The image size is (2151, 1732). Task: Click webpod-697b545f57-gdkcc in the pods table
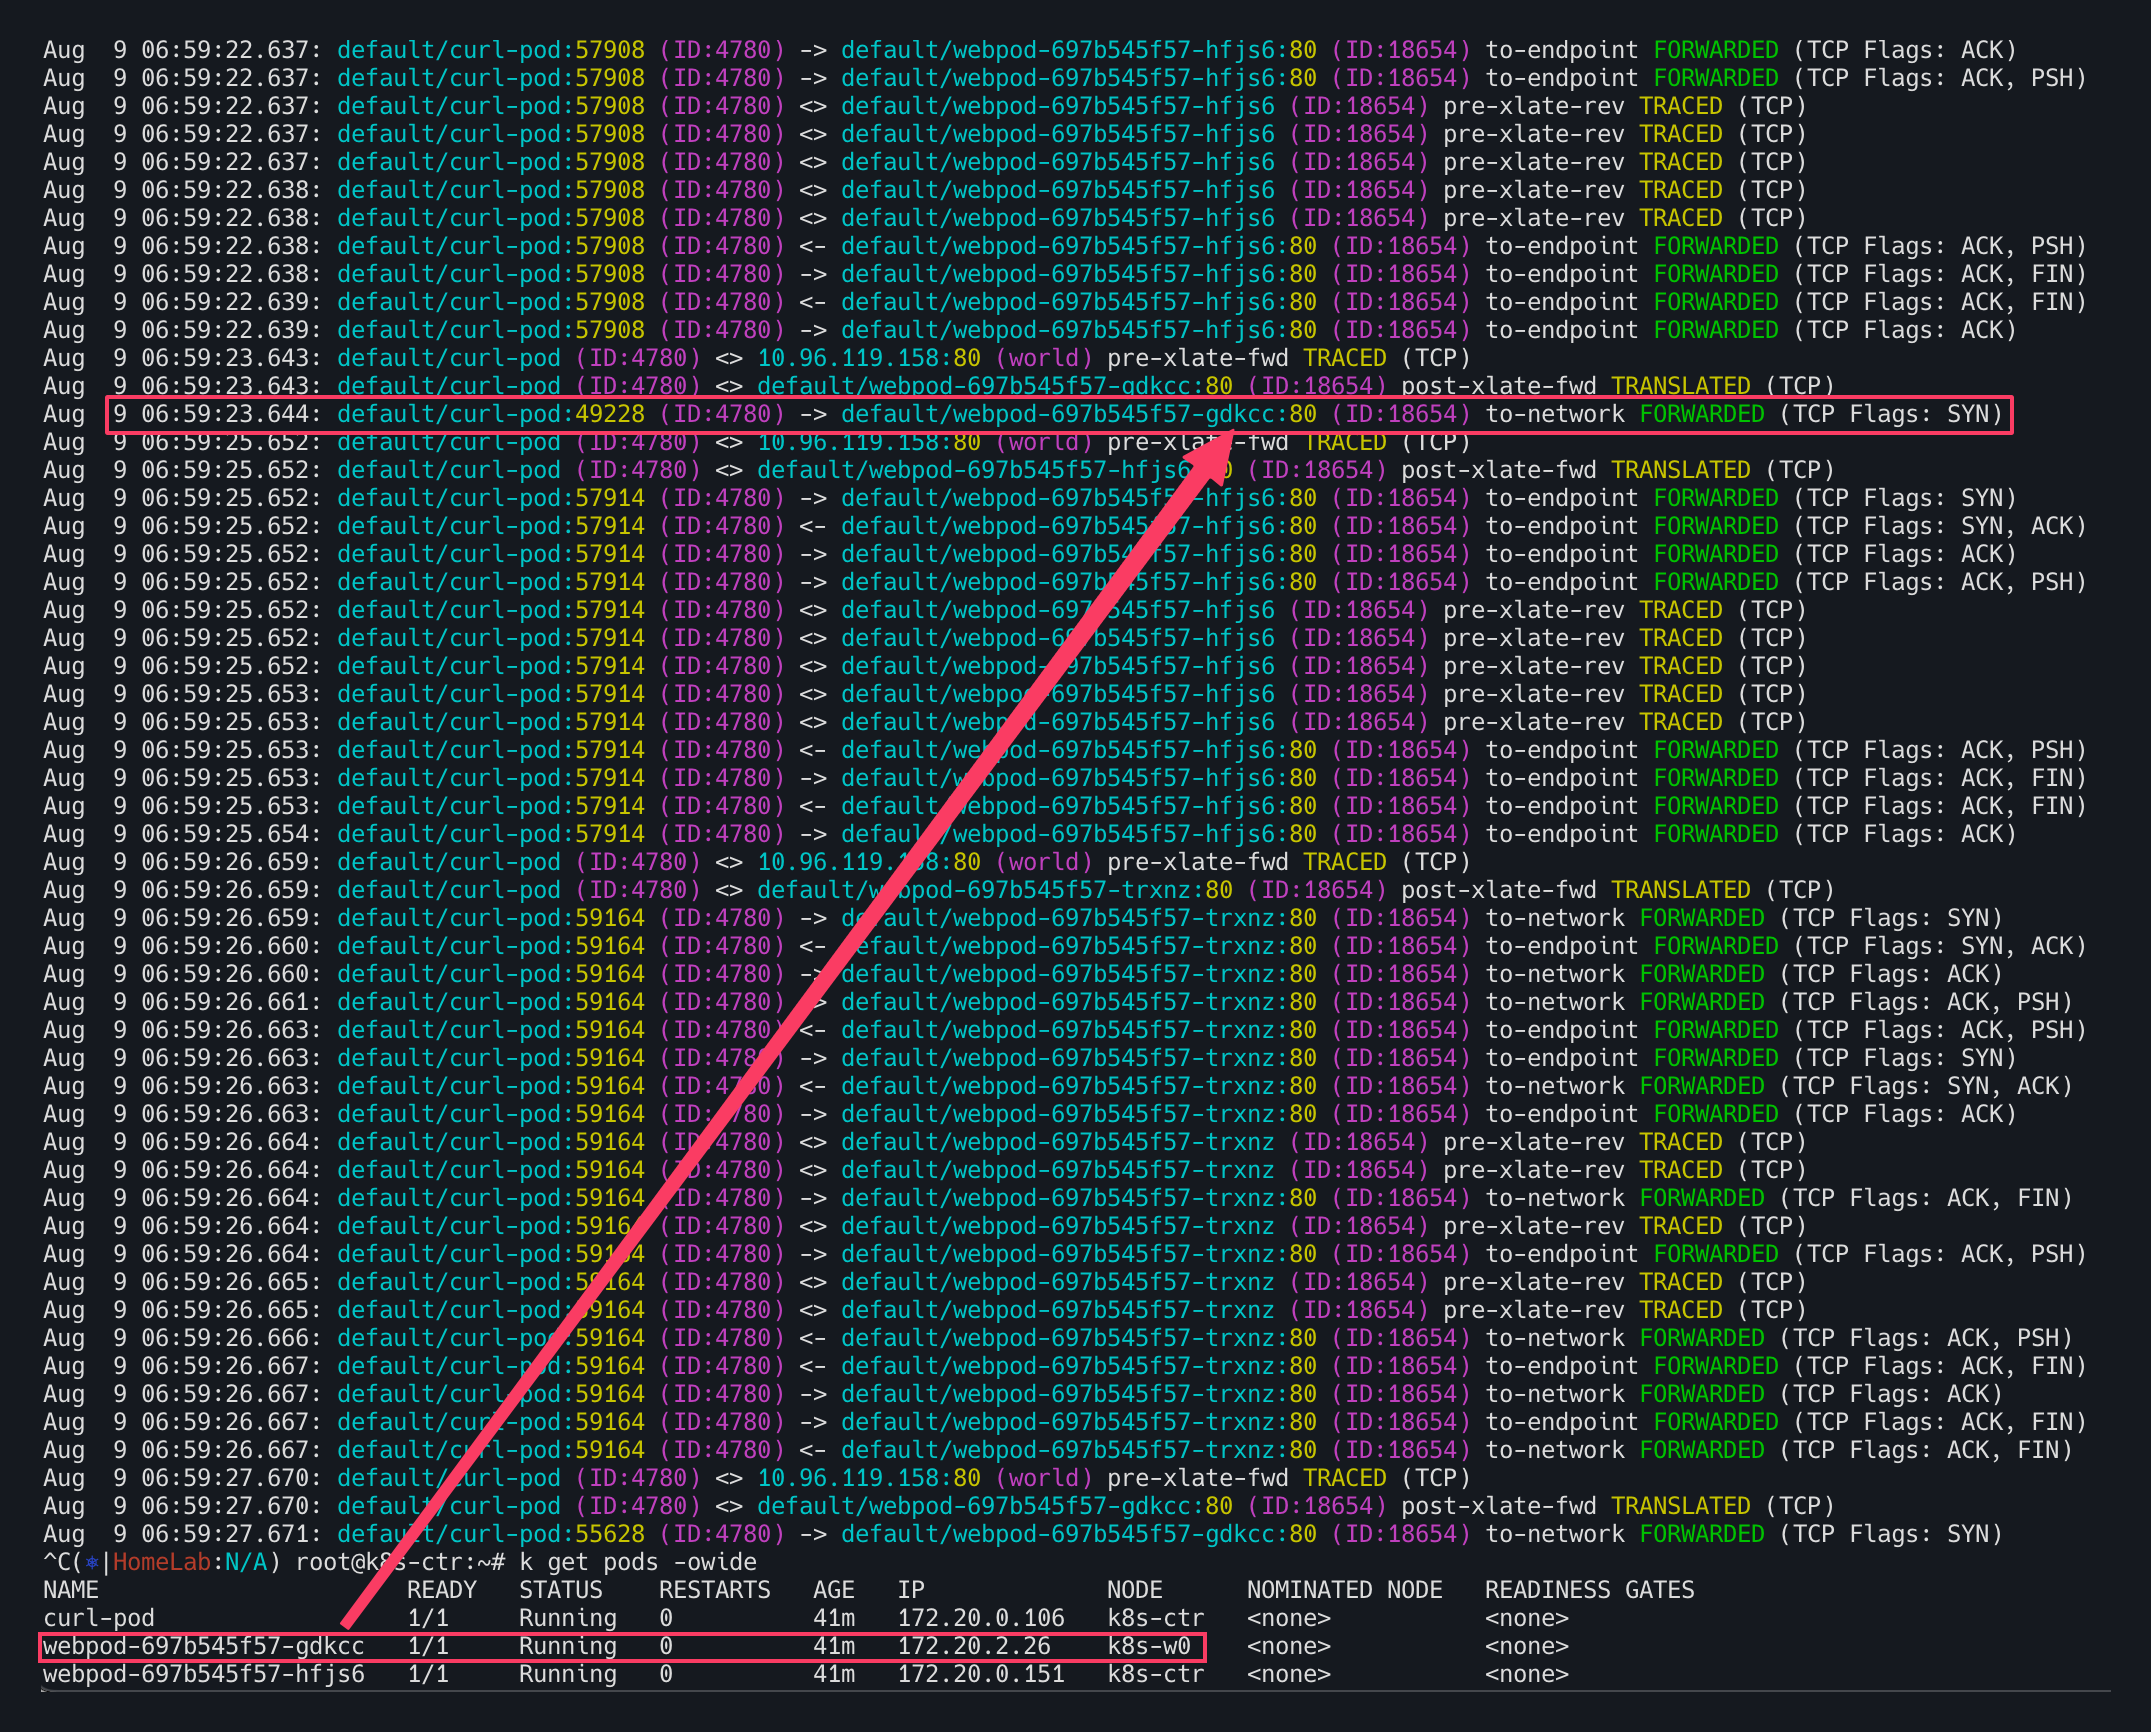(204, 1646)
